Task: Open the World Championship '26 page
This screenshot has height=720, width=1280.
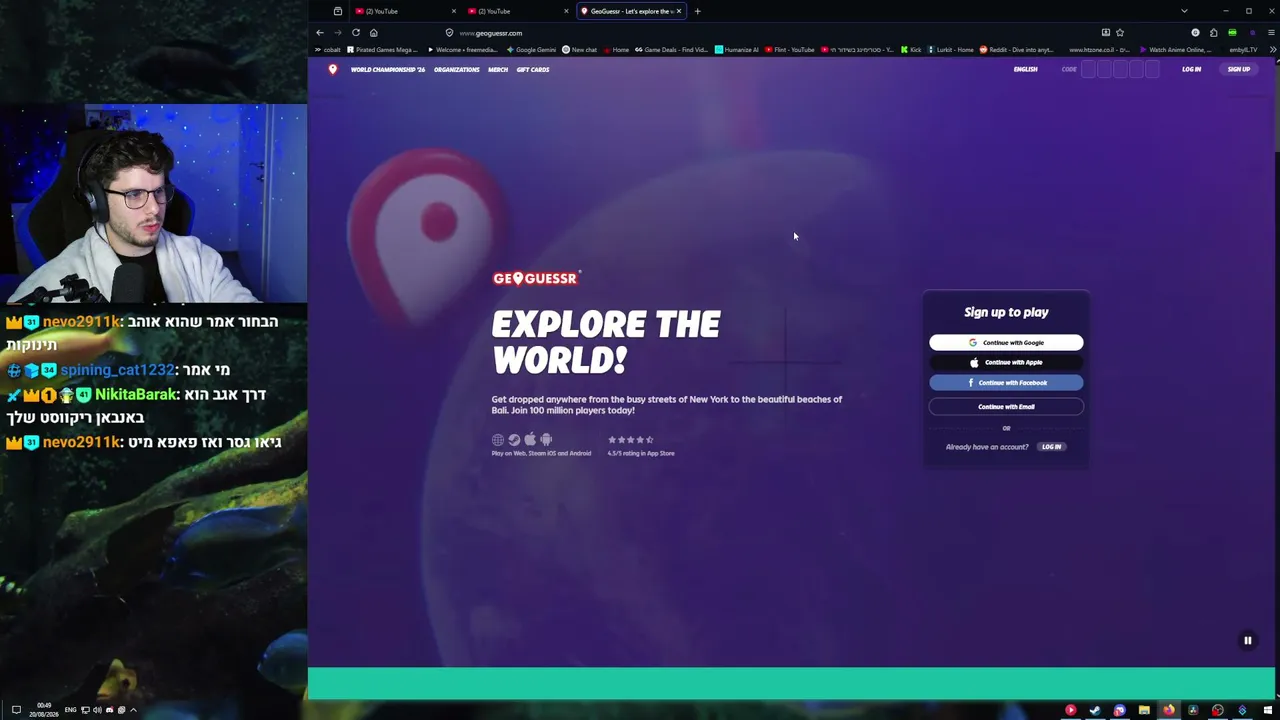Action: click(x=388, y=70)
